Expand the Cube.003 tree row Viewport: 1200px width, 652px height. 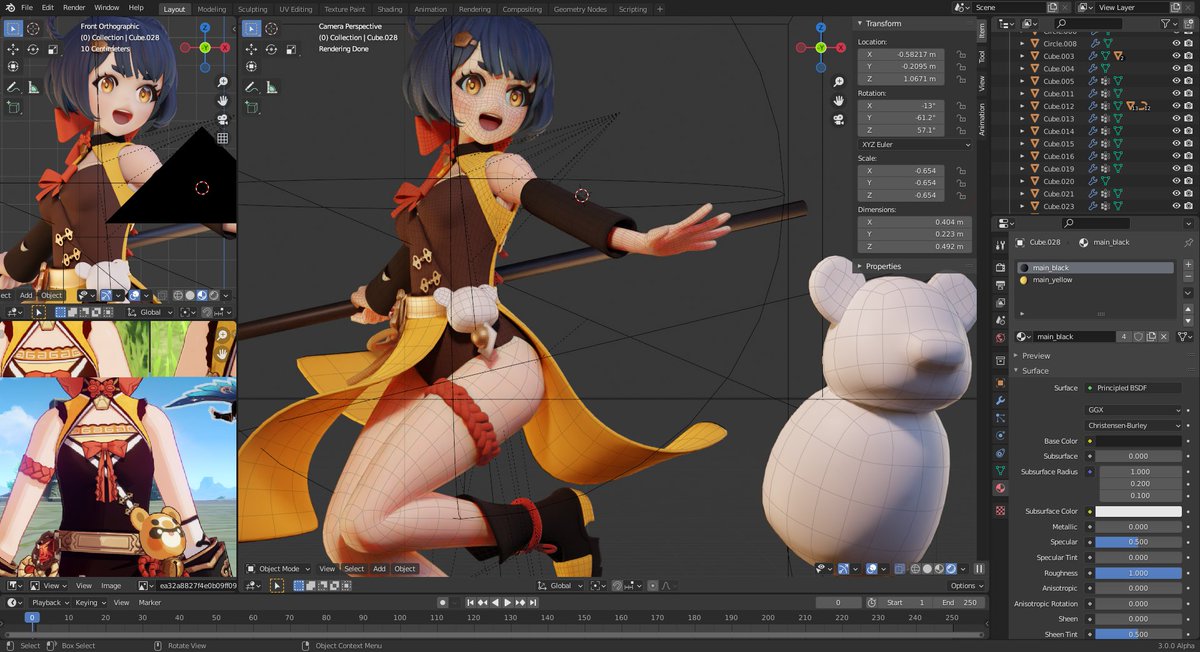click(1022, 56)
